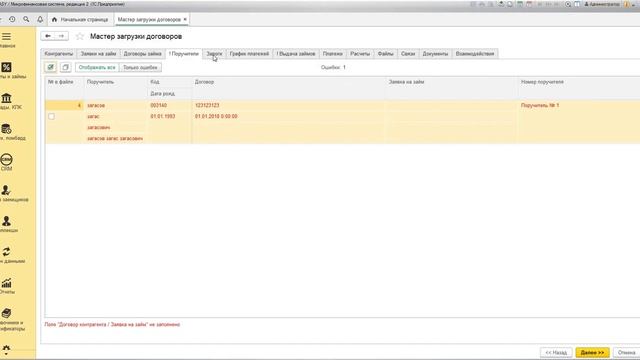Screen dimensions: 640x360
Task: Open the Документы tab
Action: click(x=435, y=54)
